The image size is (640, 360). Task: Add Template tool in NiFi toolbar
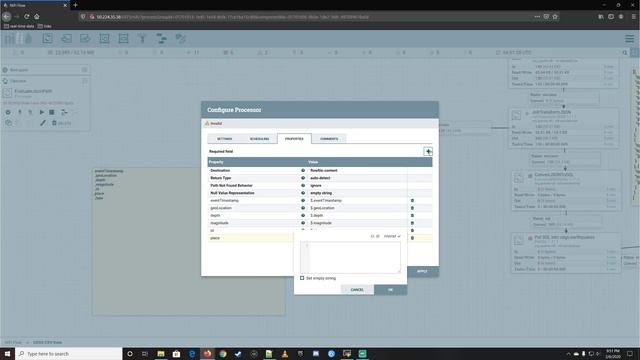click(x=162, y=39)
